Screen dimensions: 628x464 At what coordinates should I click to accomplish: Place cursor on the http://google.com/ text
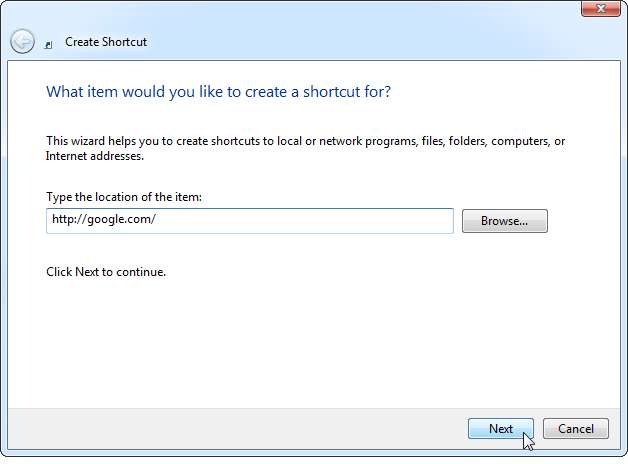[x=103, y=220]
